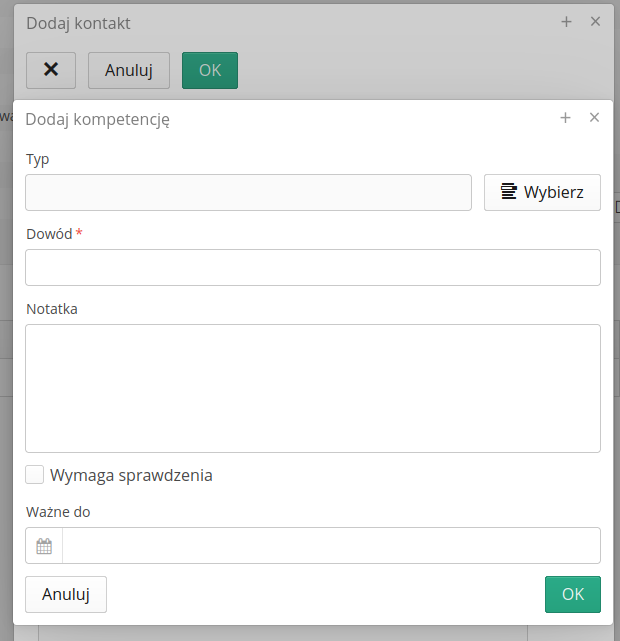620x641 pixels.
Task: Click into the required Dowód field
Action: (312, 268)
